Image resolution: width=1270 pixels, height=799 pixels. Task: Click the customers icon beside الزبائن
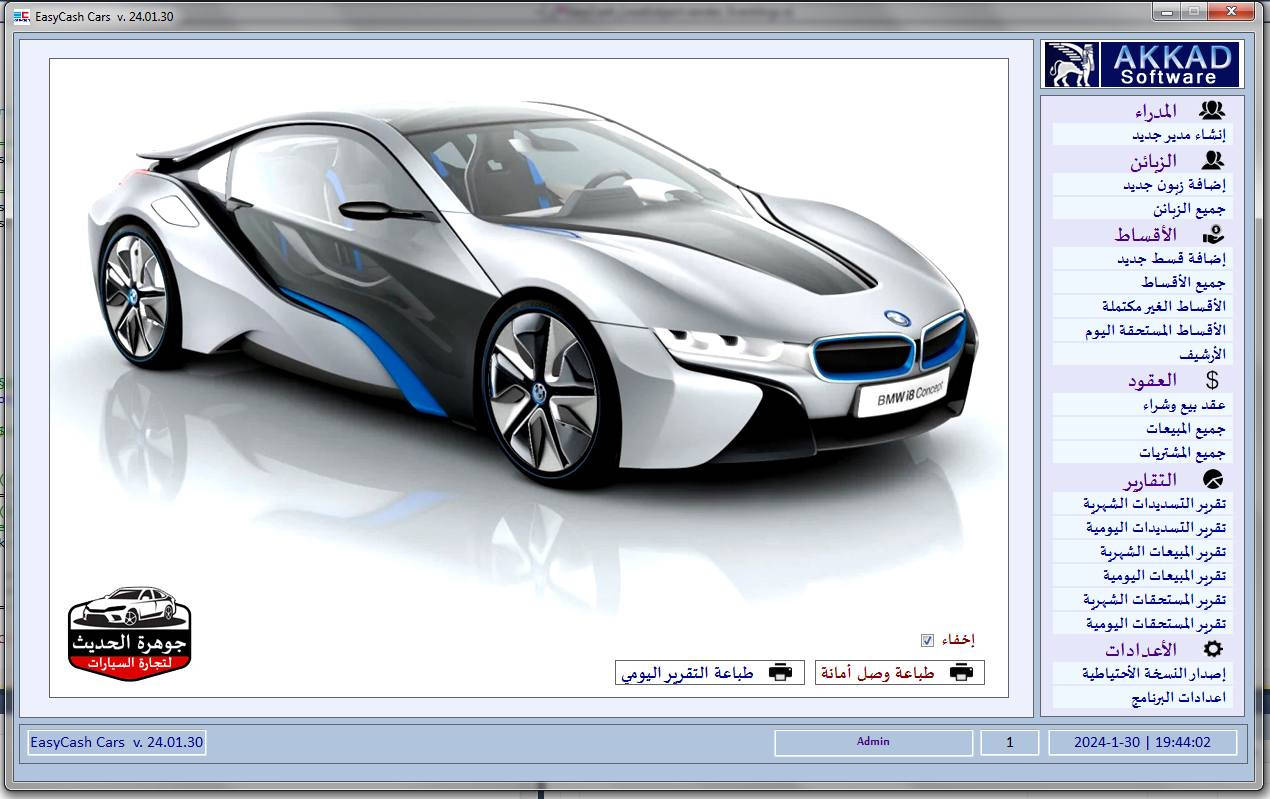point(1212,160)
